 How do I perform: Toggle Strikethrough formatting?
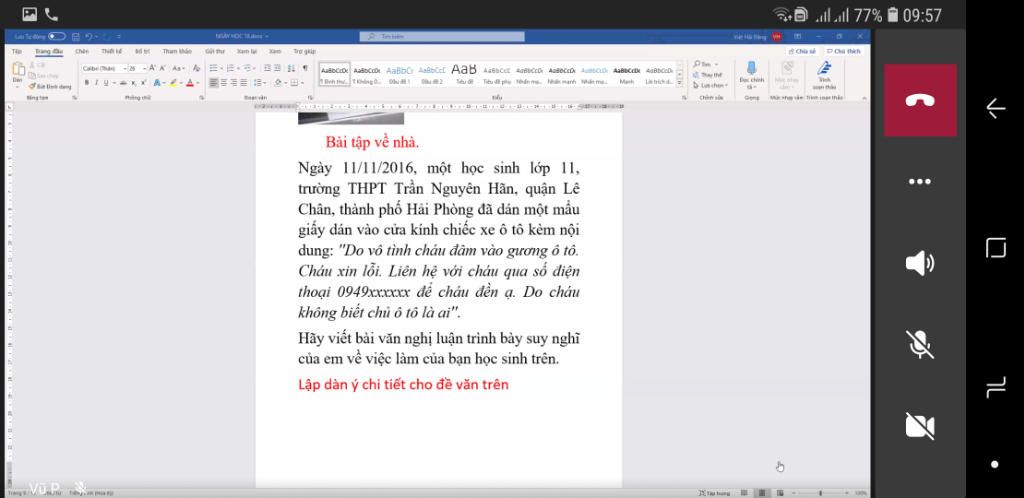tap(123, 83)
